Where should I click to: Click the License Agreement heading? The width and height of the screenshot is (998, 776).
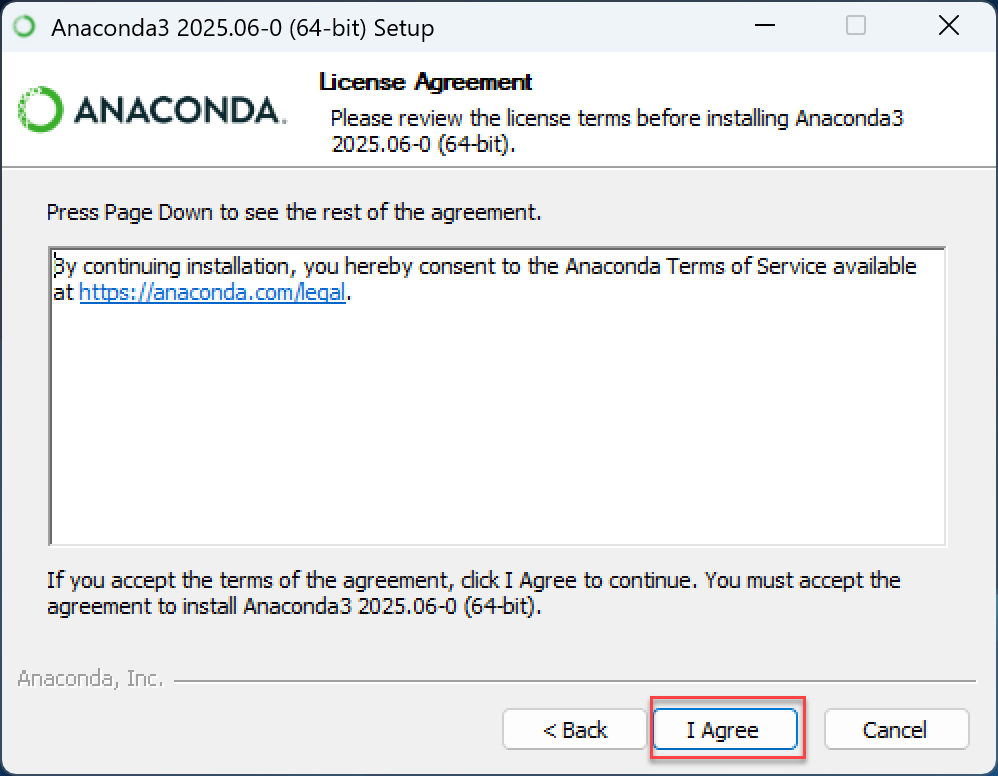pyautogui.click(x=425, y=81)
